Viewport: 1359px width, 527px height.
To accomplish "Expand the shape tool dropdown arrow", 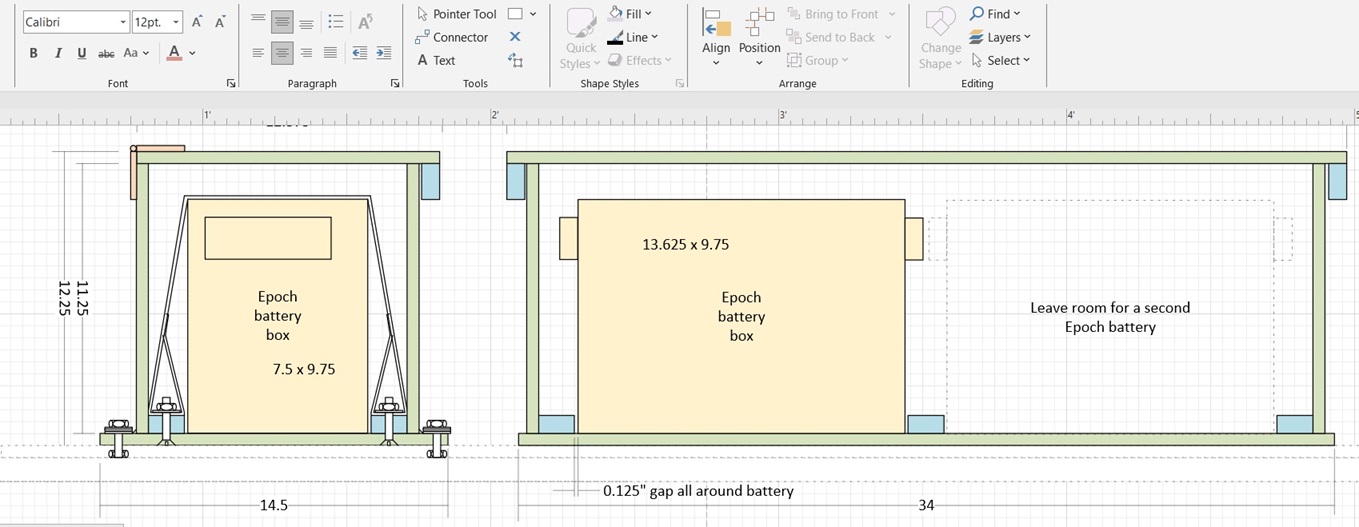I will coord(533,14).
